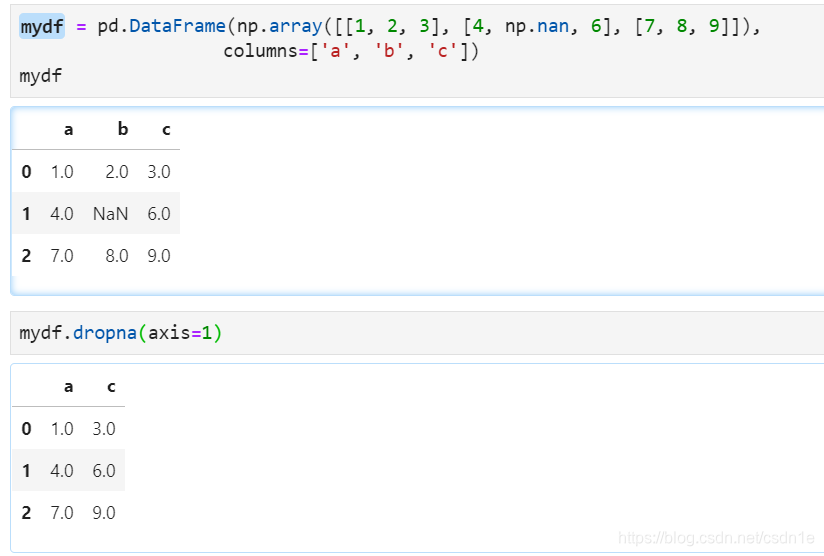This screenshot has width=824, height=556.
Task: Click the 'a' string in columns list
Action: 335,51
